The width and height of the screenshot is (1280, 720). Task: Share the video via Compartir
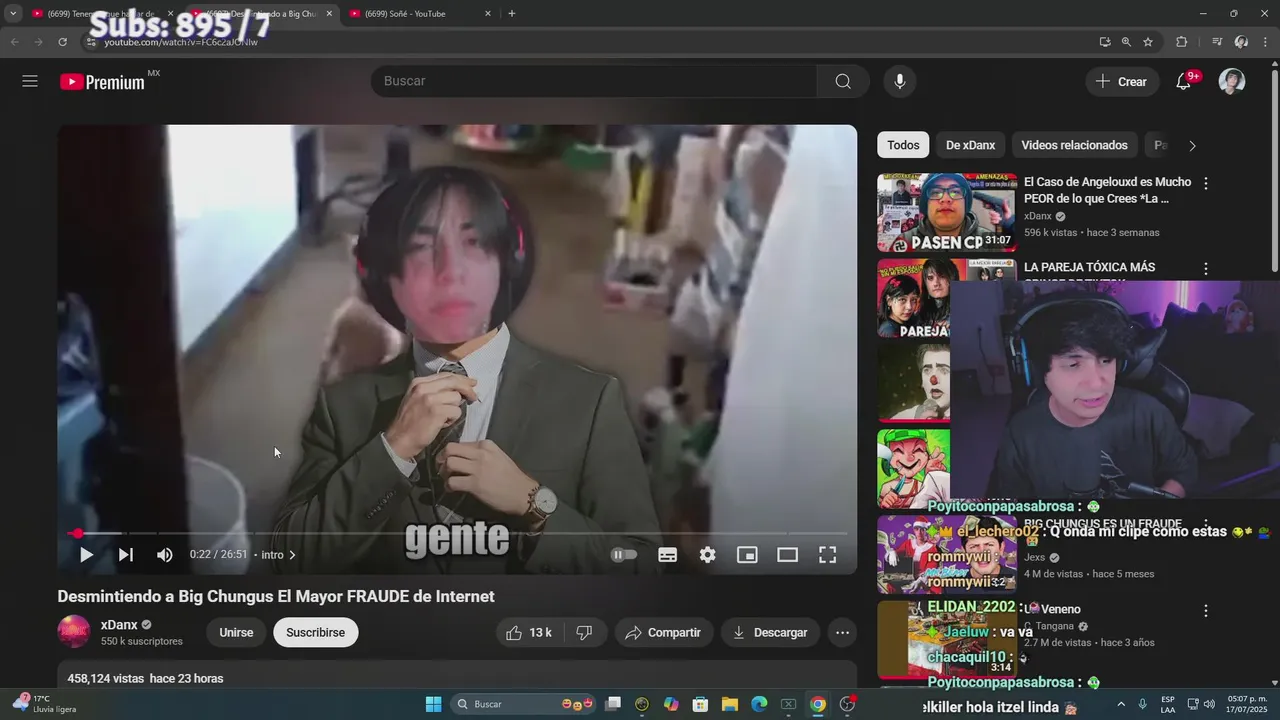coord(664,632)
